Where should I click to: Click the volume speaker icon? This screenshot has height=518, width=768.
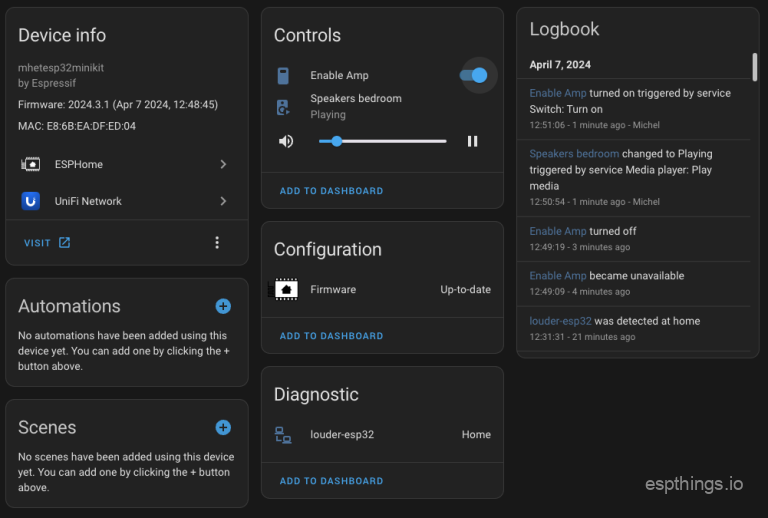286,141
